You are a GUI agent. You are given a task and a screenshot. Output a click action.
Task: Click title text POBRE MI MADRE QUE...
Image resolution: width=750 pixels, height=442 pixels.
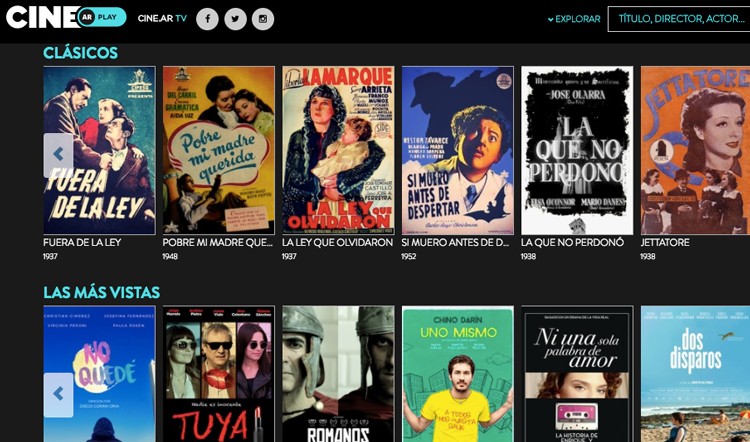tap(218, 243)
